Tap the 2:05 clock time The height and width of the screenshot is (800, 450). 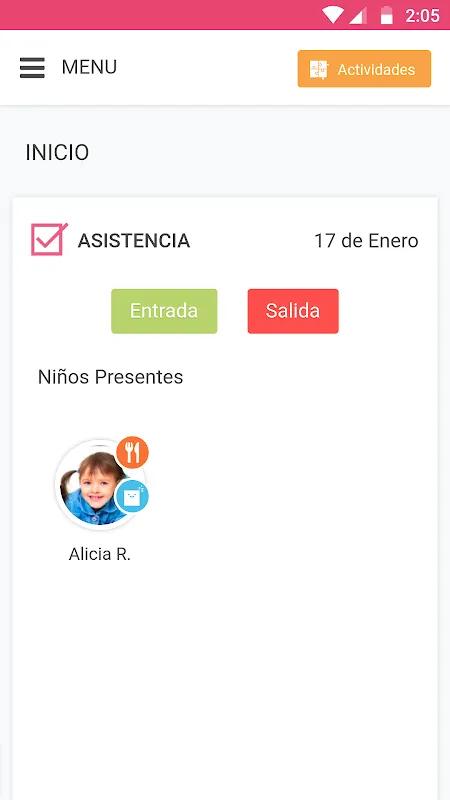pyautogui.click(x=422, y=16)
